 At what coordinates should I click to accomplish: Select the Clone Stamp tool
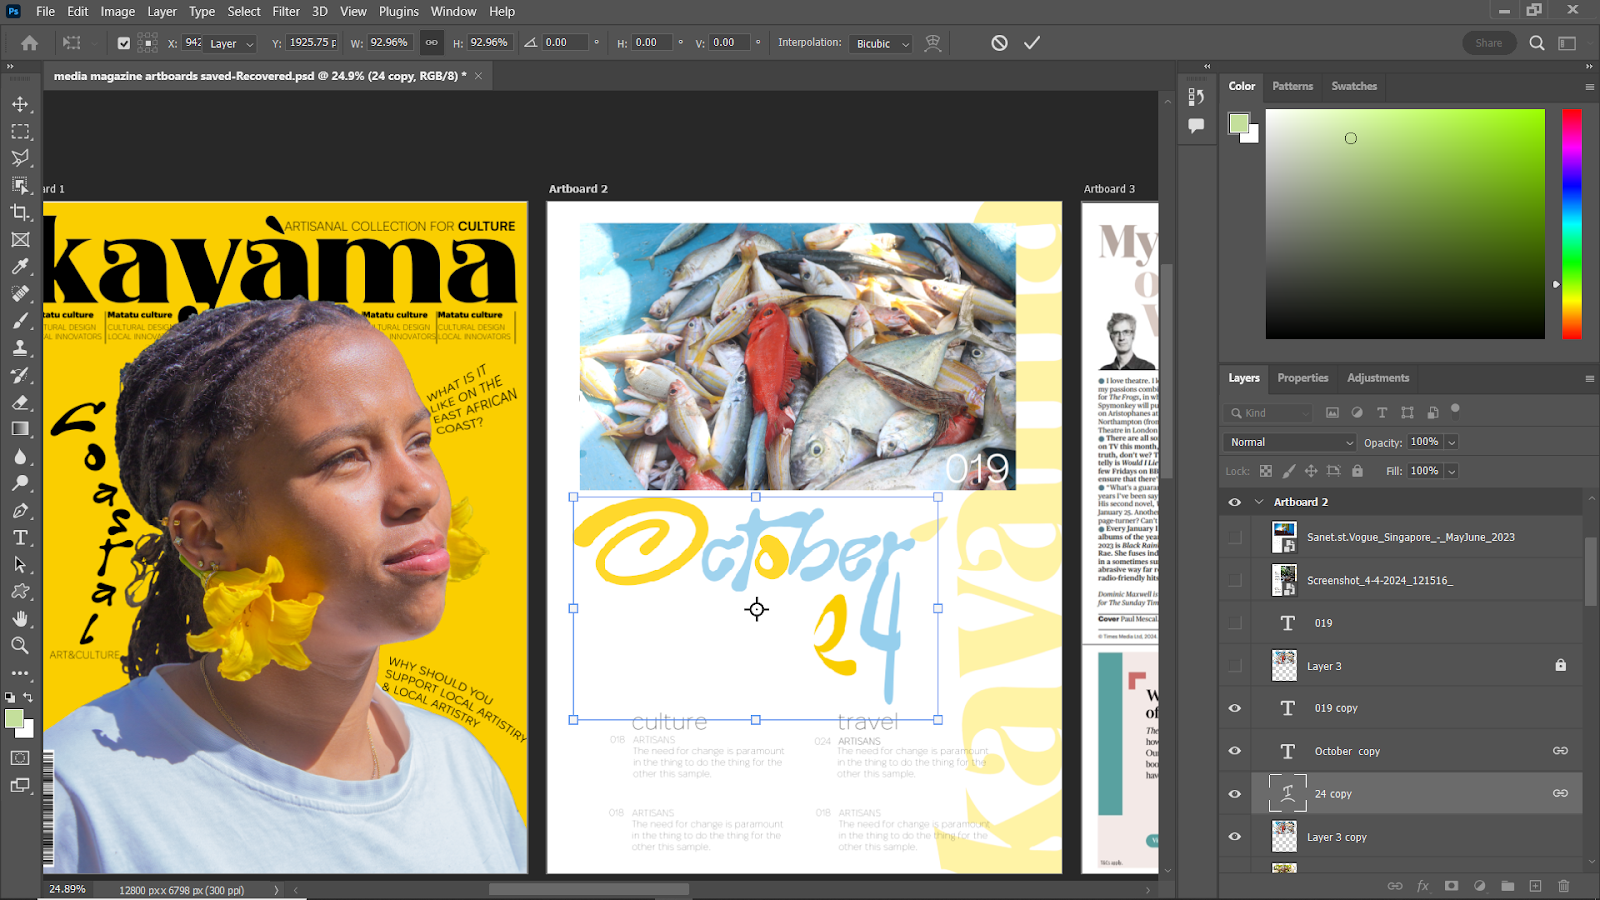tap(20, 348)
